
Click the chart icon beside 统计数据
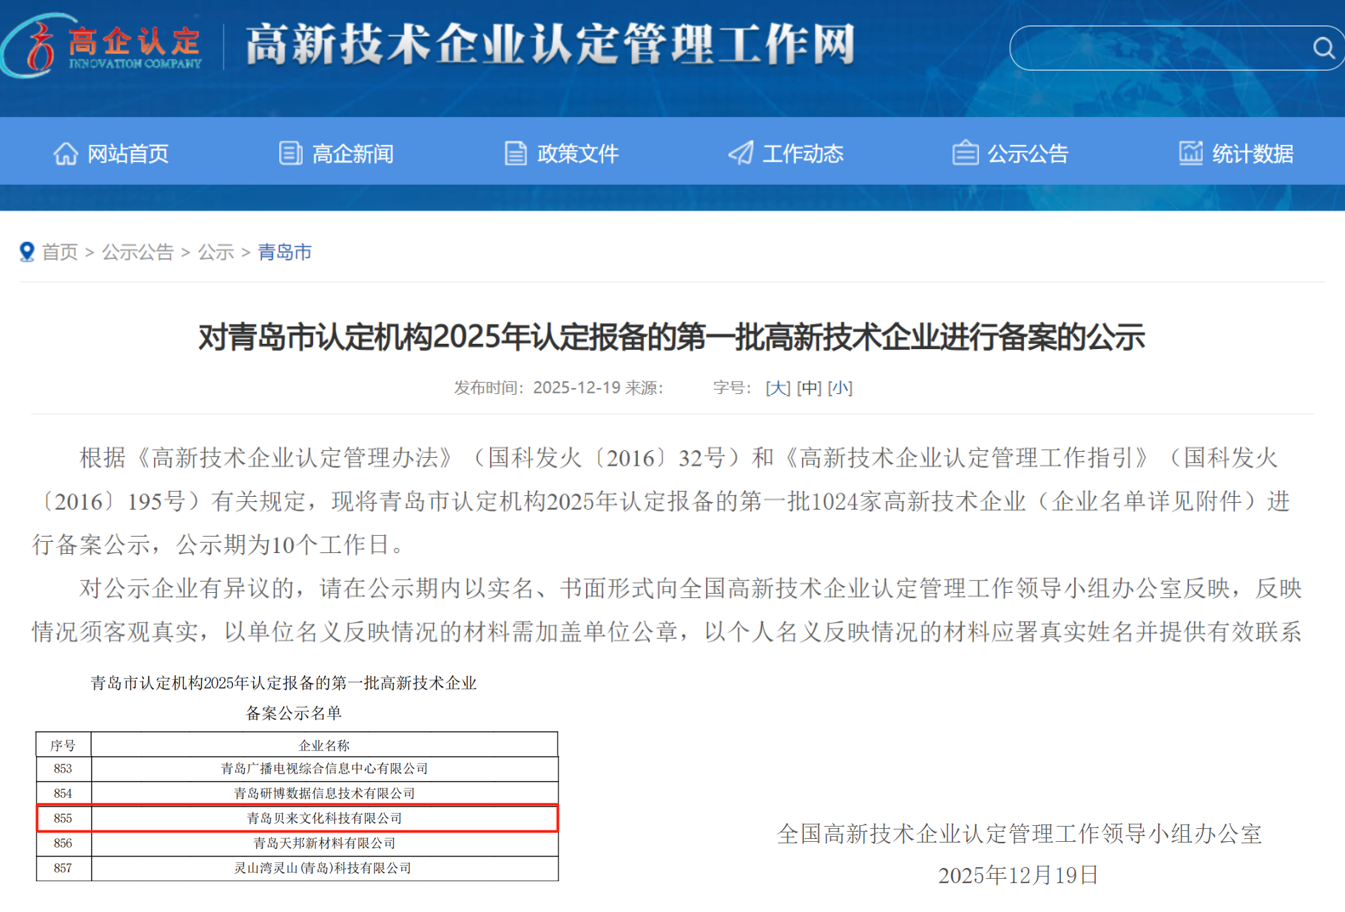click(x=1190, y=152)
